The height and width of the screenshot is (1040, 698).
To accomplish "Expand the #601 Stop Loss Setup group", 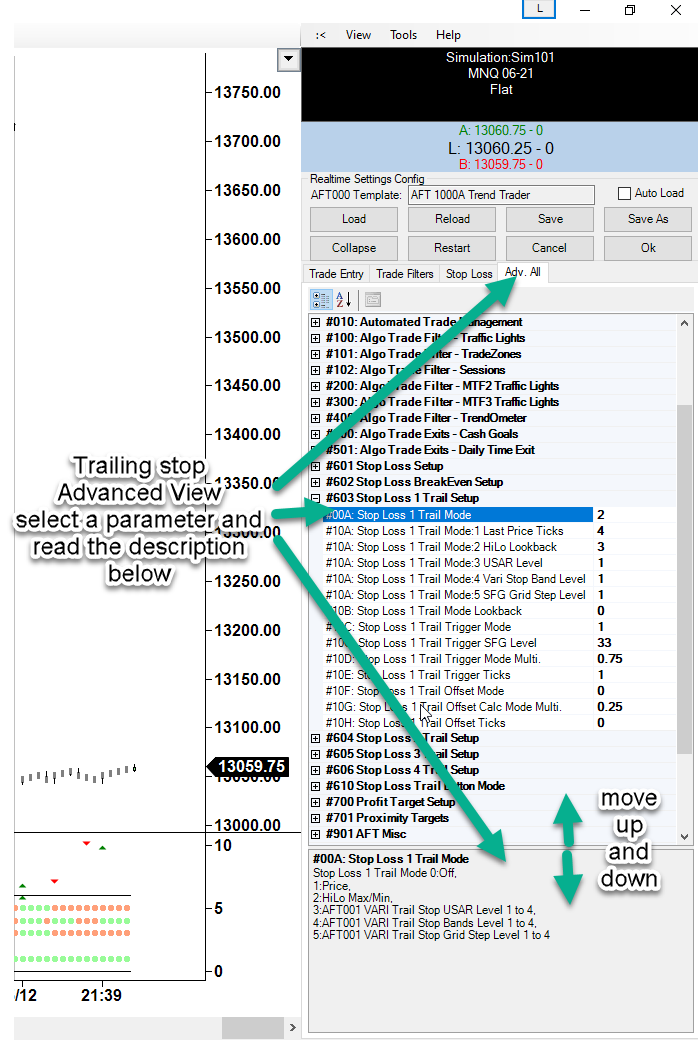I will coord(316,466).
